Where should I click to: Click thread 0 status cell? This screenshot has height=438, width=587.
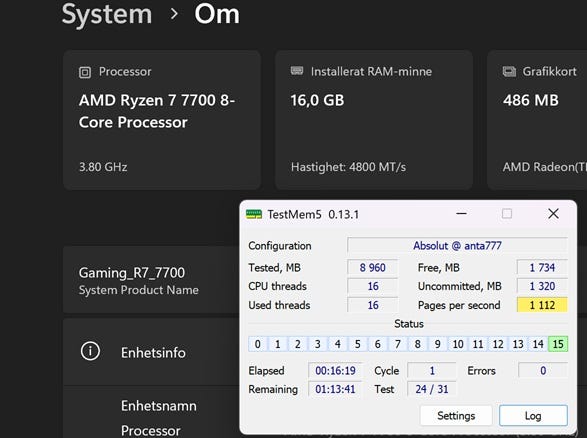(258, 344)
